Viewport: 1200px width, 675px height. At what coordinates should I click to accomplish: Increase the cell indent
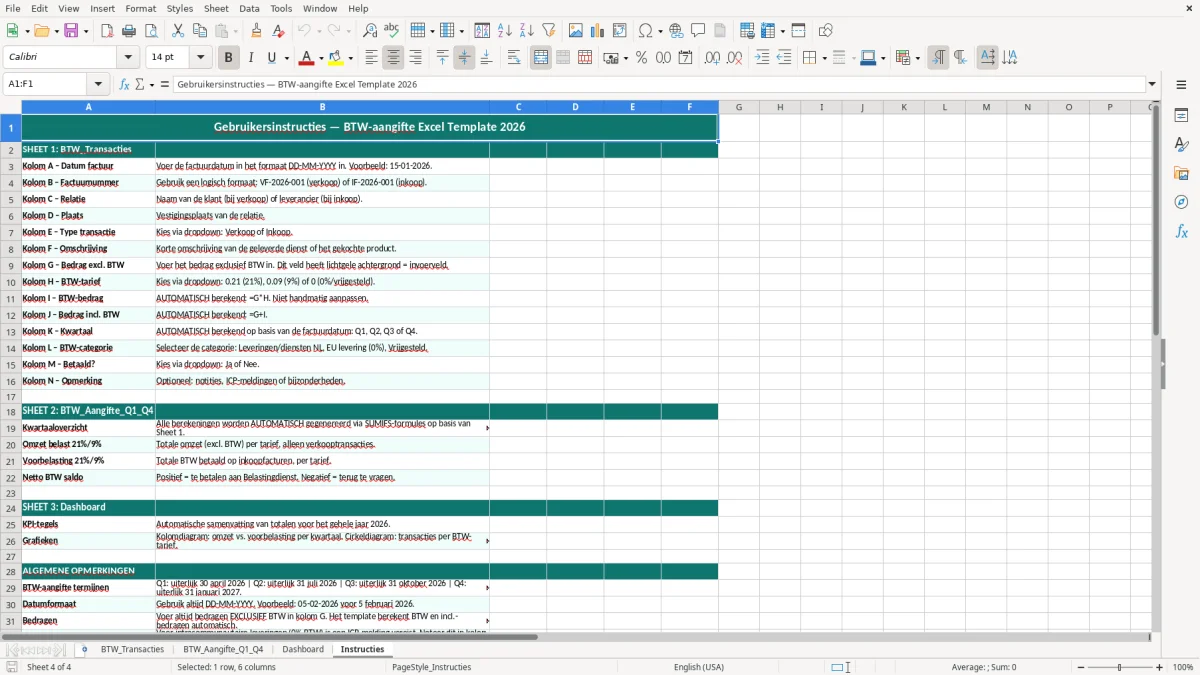coord(762,58)
